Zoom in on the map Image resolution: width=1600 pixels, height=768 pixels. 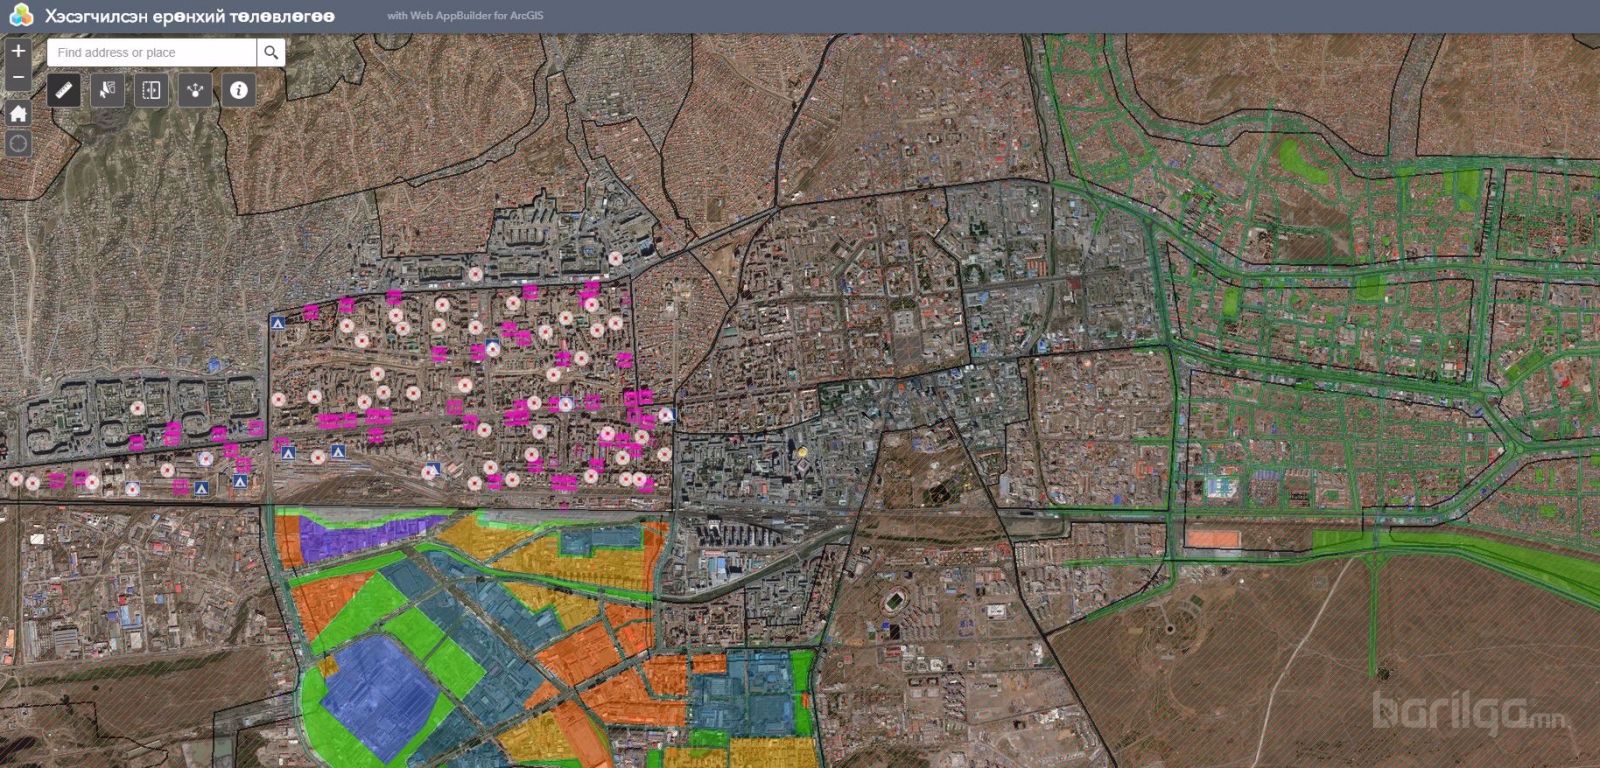click(18, 51)
